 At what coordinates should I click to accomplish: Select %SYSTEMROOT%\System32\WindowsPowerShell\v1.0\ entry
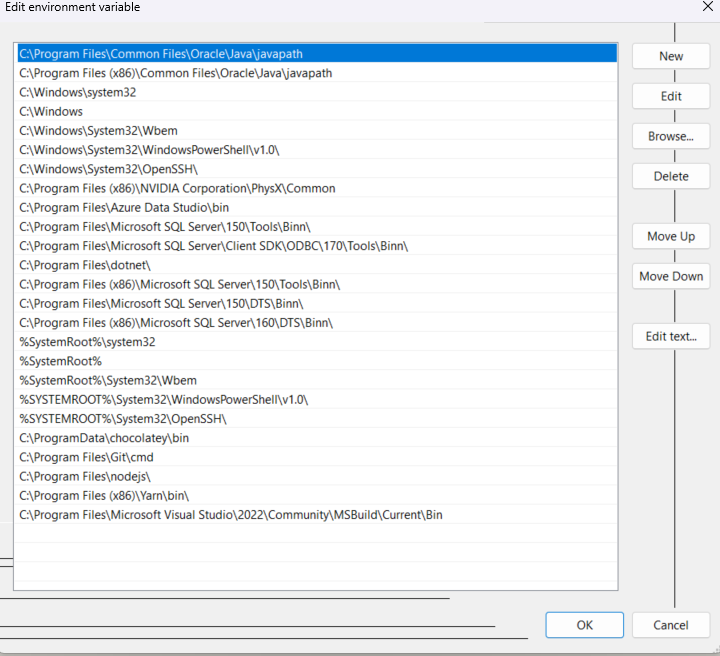coord(317,400)
